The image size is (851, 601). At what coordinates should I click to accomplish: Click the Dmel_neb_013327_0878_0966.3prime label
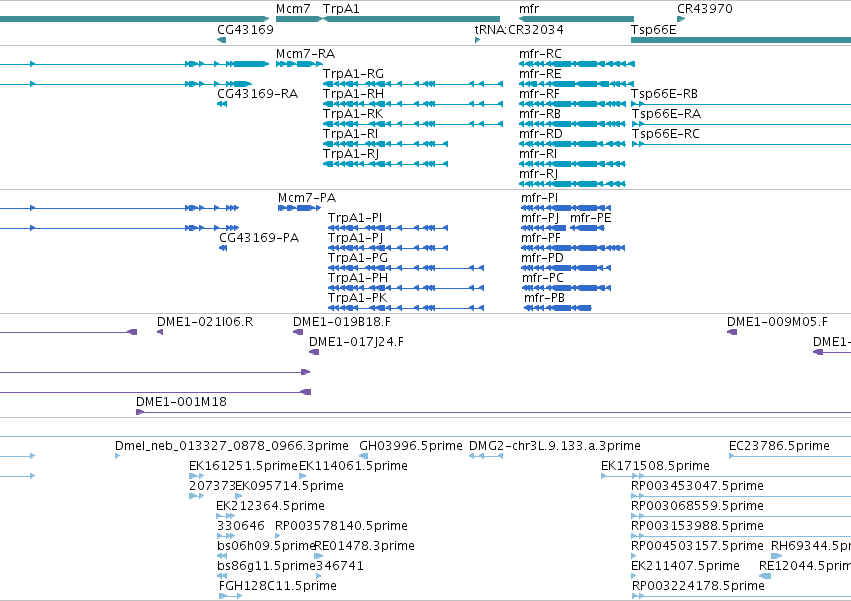click(232, 446)
